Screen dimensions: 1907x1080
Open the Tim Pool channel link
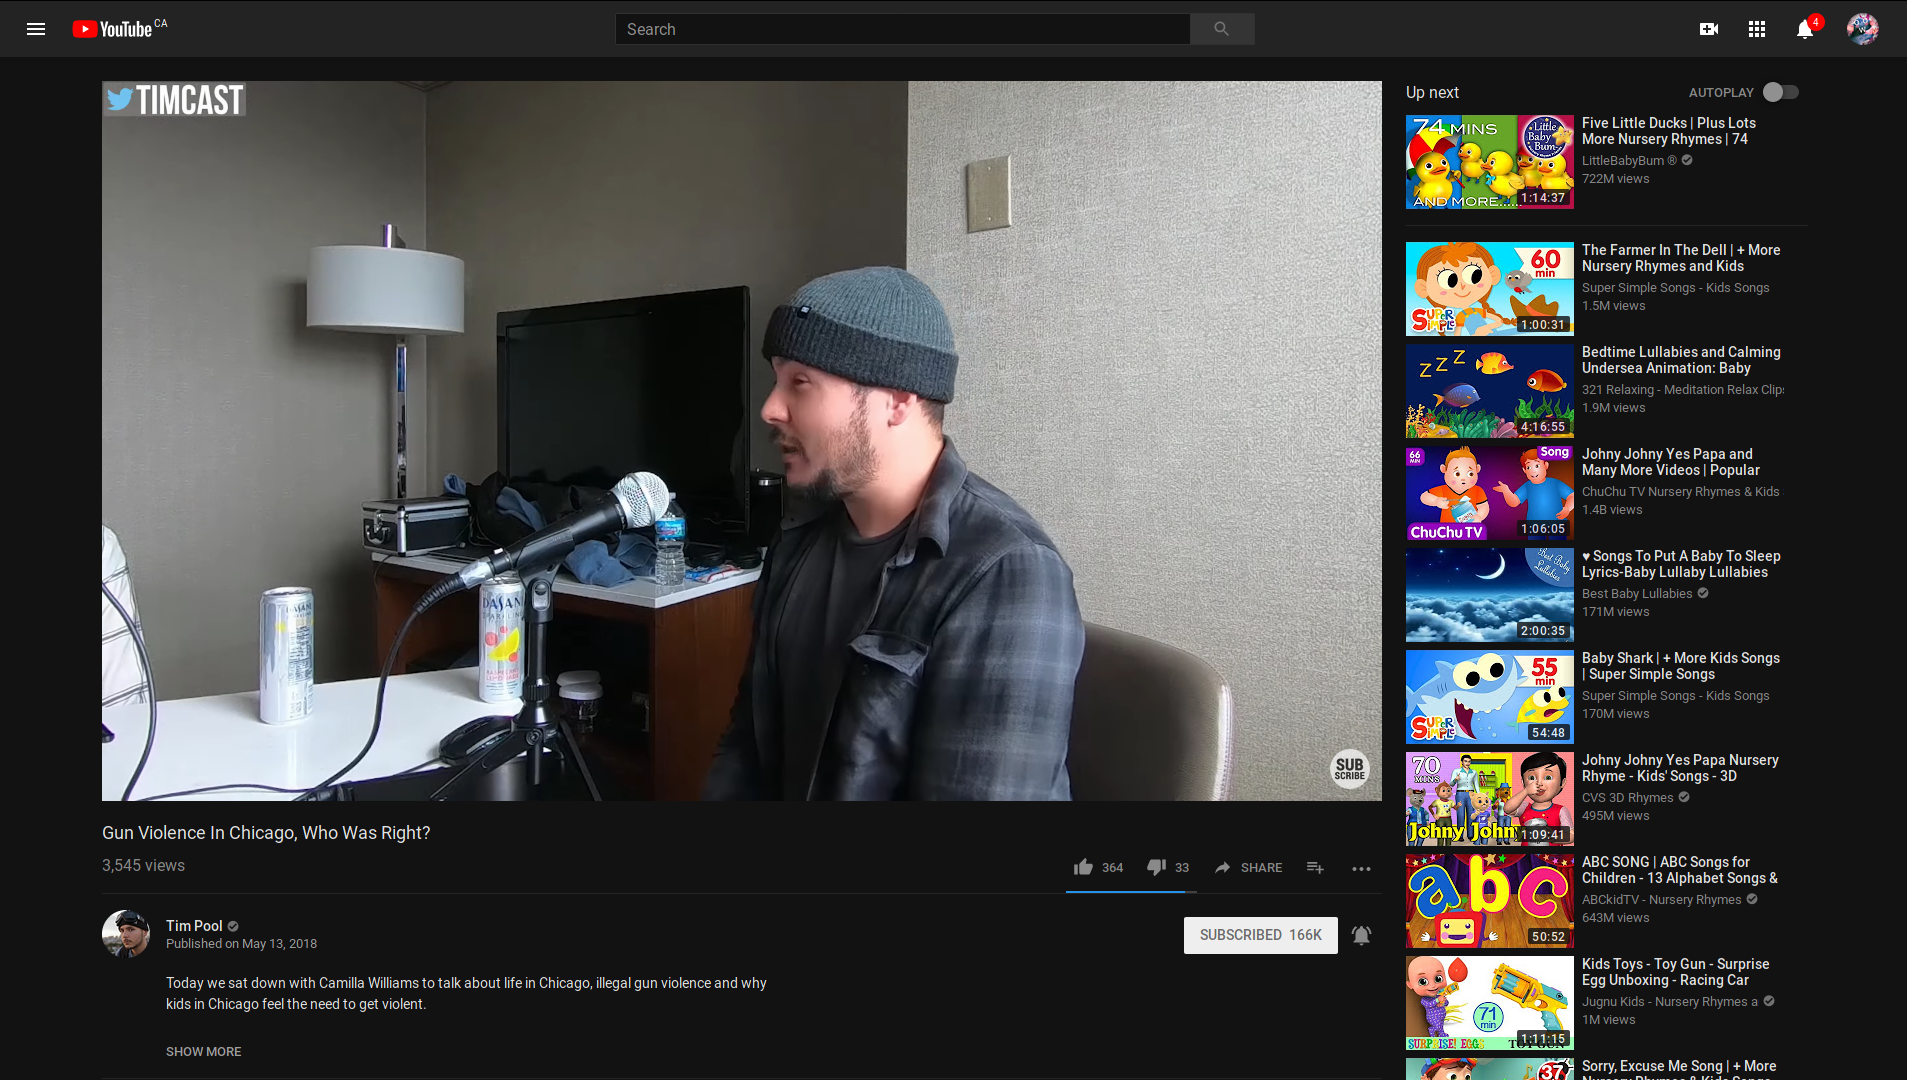pos(194,926)
